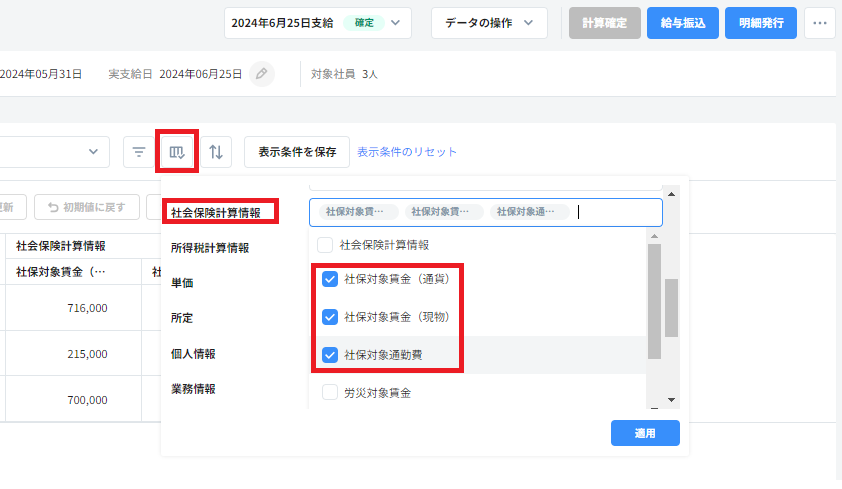
Task: Open the three-dots more options menu
Action: pyautogui.click(x=819, y=23)
